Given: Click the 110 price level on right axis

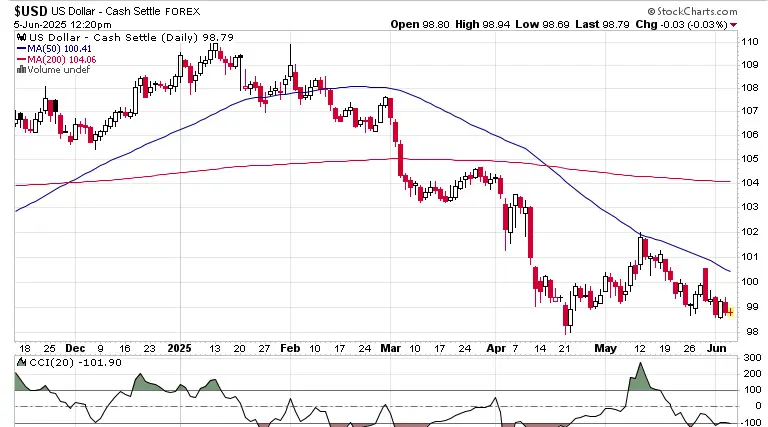Looking at the screenshot, I should pos(749,42).
